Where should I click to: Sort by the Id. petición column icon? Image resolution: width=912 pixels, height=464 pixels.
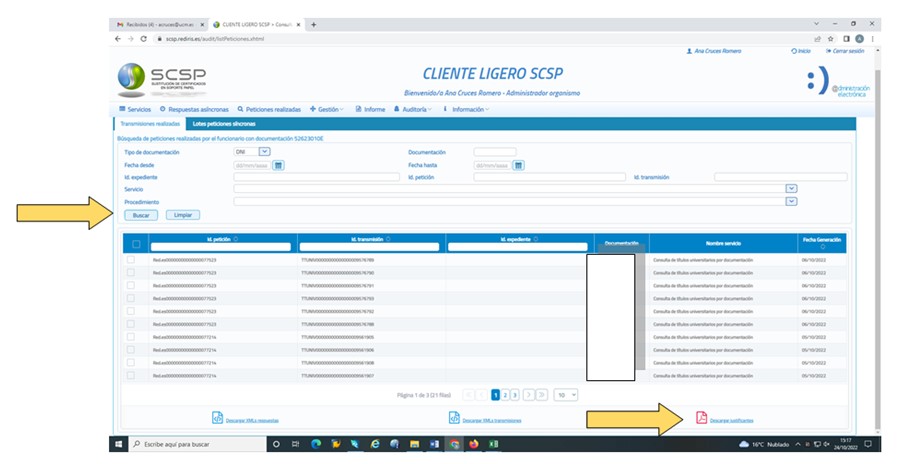point(236,239)
